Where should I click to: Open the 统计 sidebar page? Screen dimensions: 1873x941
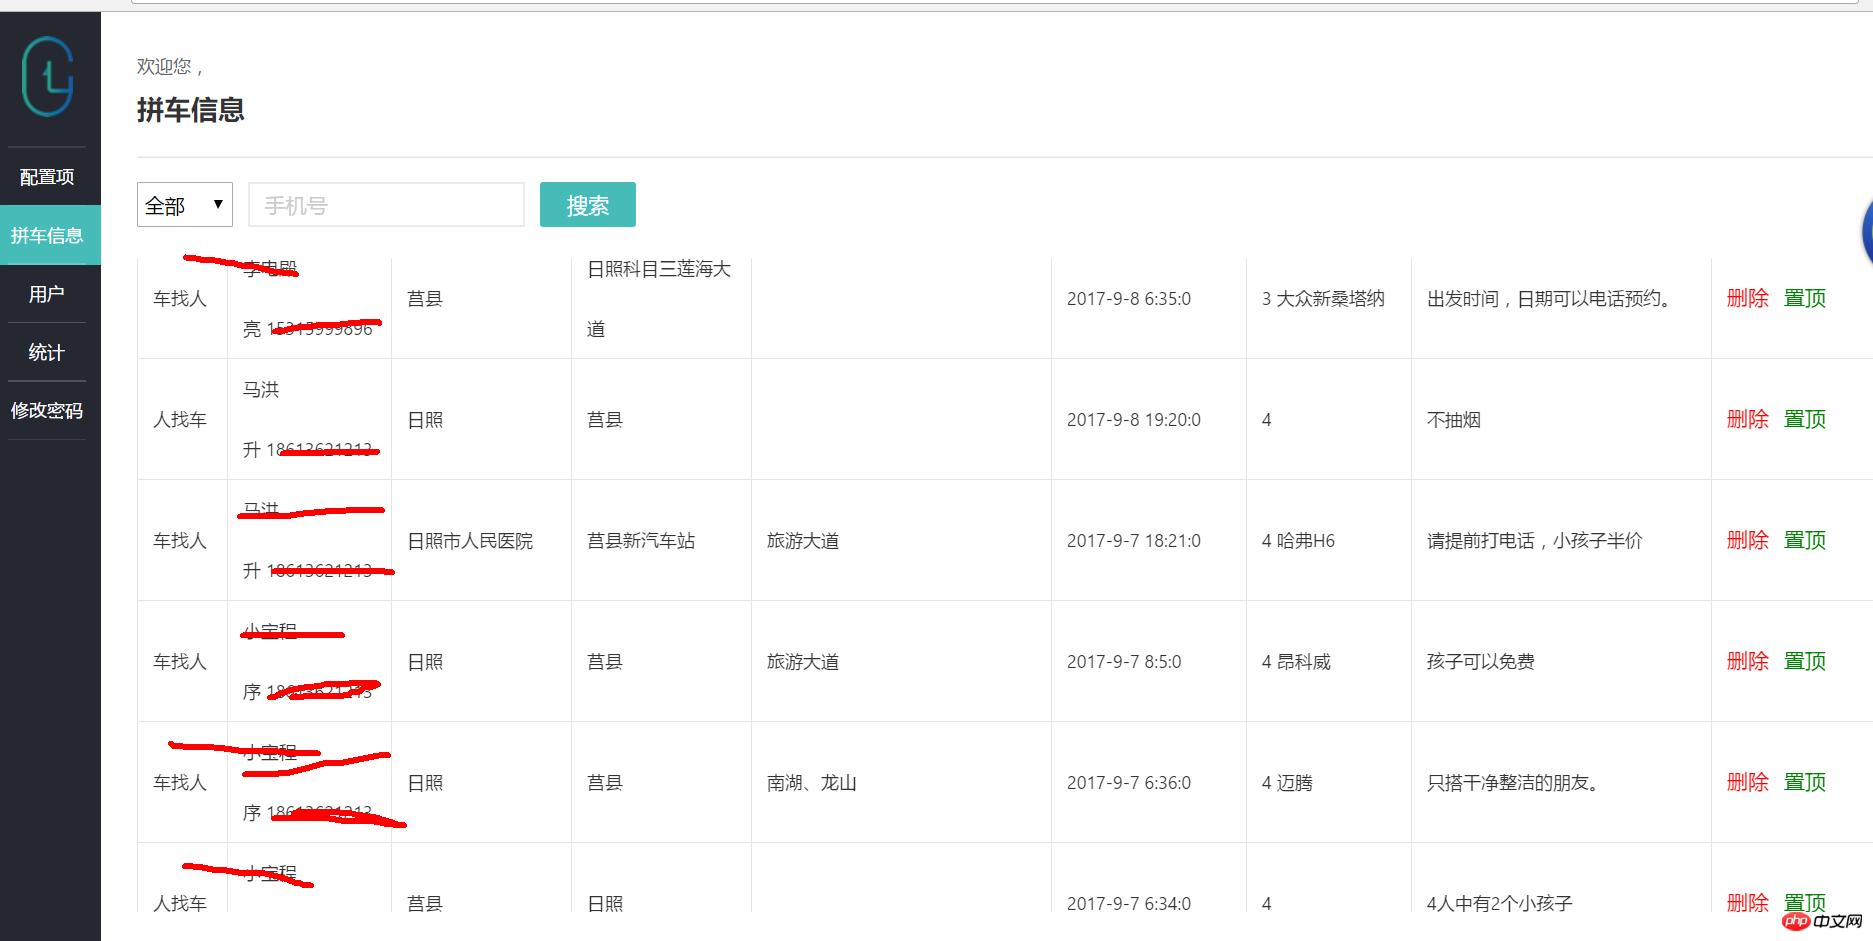click(47, 352)
